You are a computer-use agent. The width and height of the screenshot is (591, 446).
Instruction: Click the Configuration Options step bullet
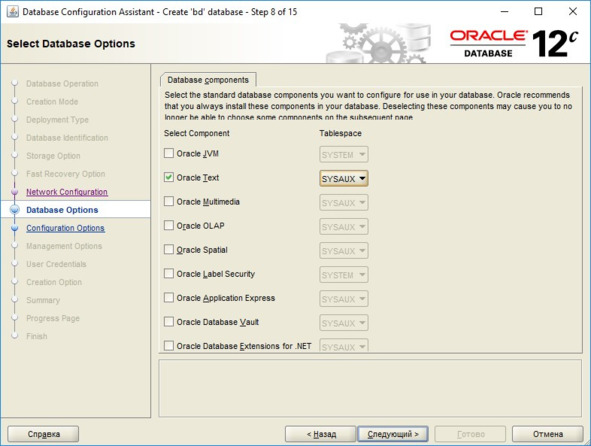[x=15, y=228]
